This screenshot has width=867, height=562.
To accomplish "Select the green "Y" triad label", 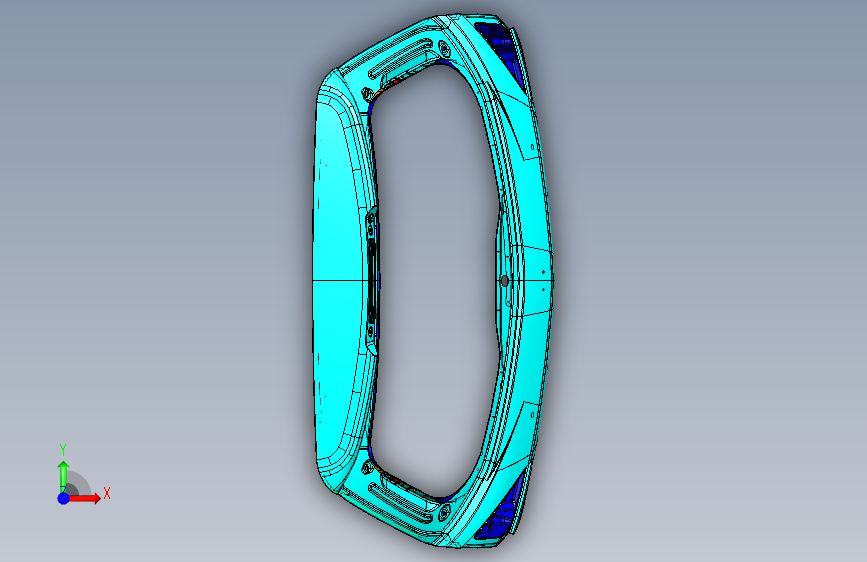I will (63, 450).
